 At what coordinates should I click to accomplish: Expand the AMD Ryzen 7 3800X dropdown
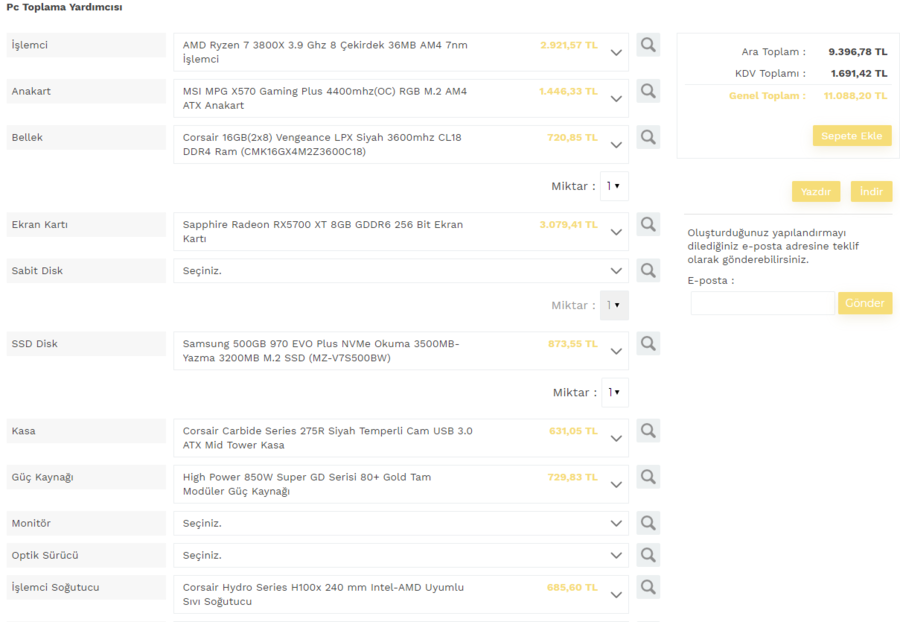400,52
